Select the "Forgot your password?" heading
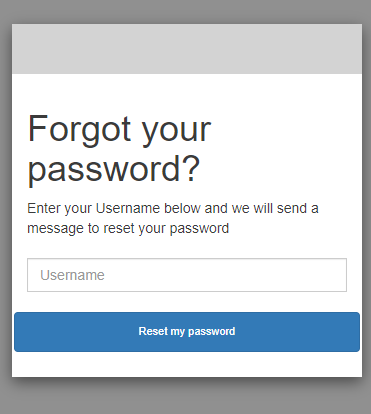 119,149
